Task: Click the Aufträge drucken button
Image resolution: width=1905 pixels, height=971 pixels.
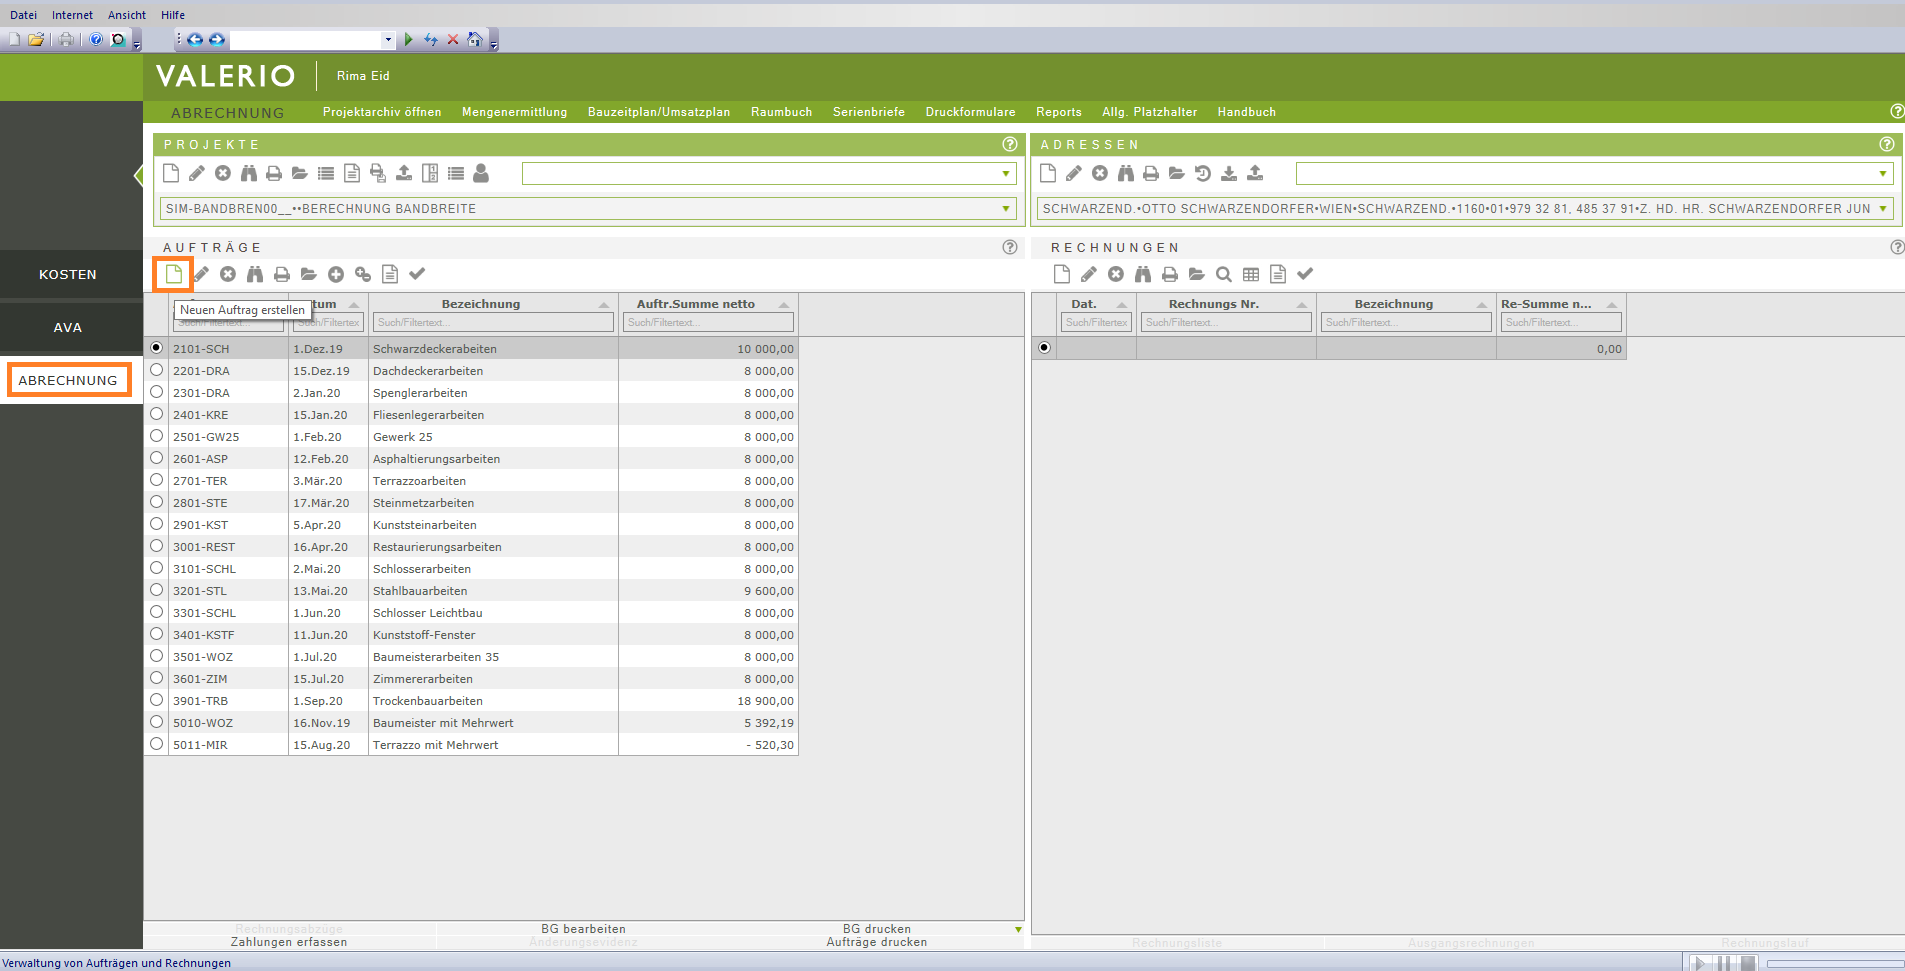Action: pos(876,942)
